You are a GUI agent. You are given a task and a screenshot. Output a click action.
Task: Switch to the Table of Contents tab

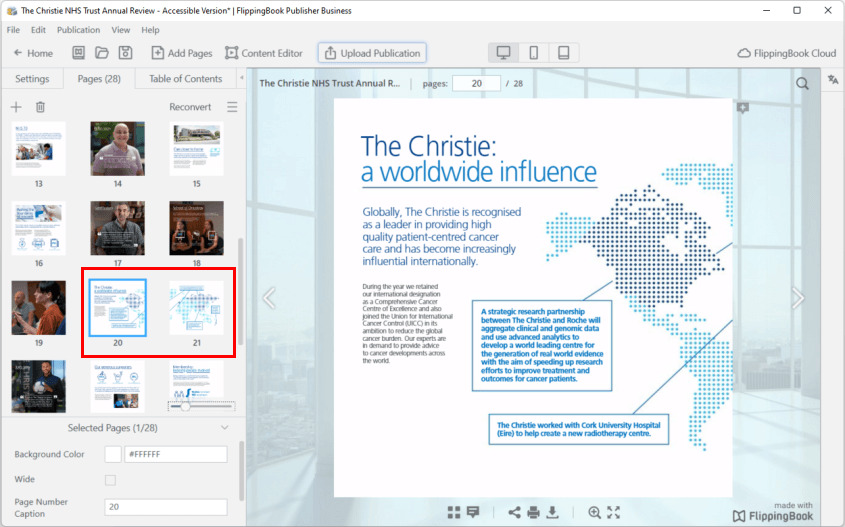click(x=185, y=79)
